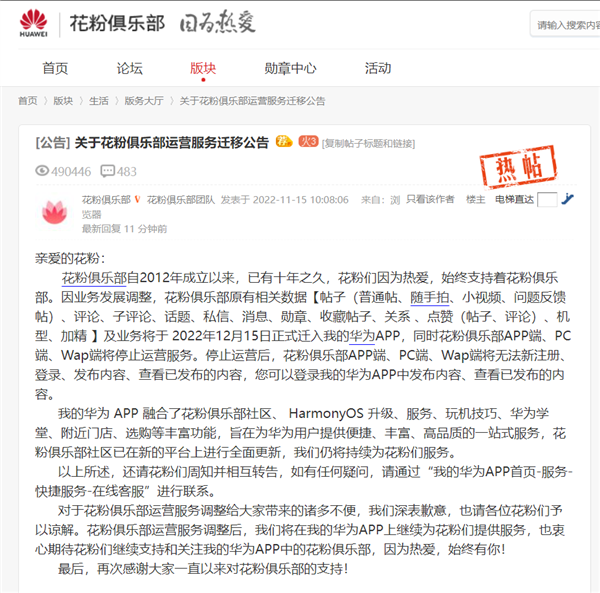Click the red hot-3 fire badge
Viewport: 600px width, 593px height.
tap(308, 142)
